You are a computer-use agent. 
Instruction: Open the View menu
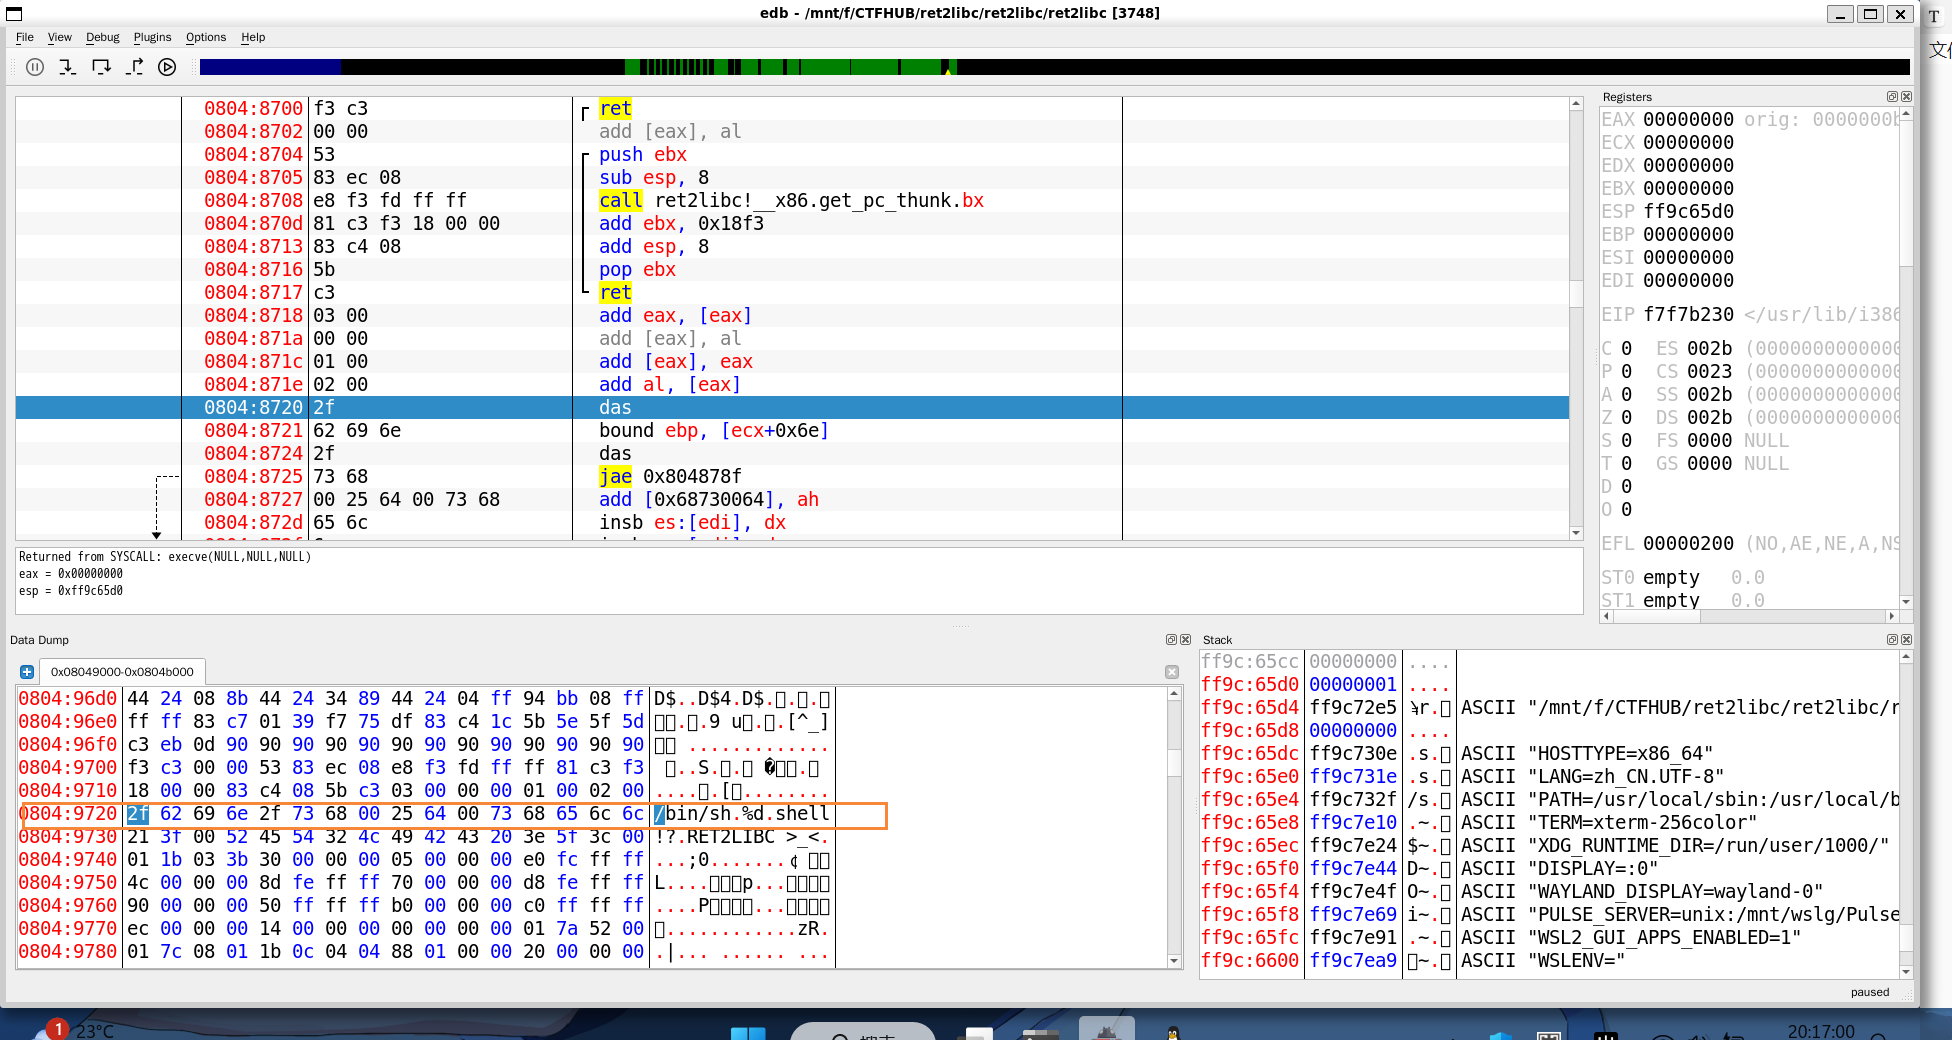click(x=60, y=37)
